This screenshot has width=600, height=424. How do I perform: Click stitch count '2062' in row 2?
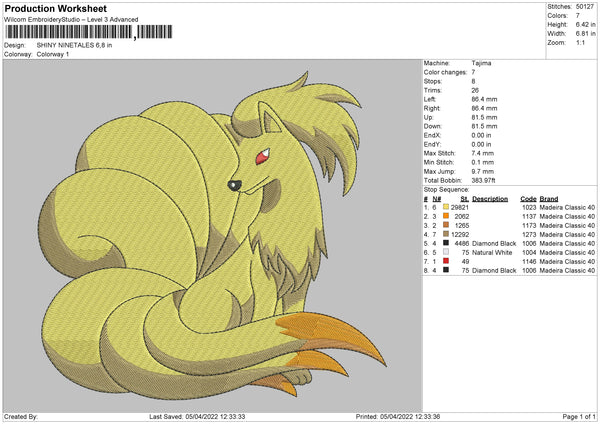461,217
